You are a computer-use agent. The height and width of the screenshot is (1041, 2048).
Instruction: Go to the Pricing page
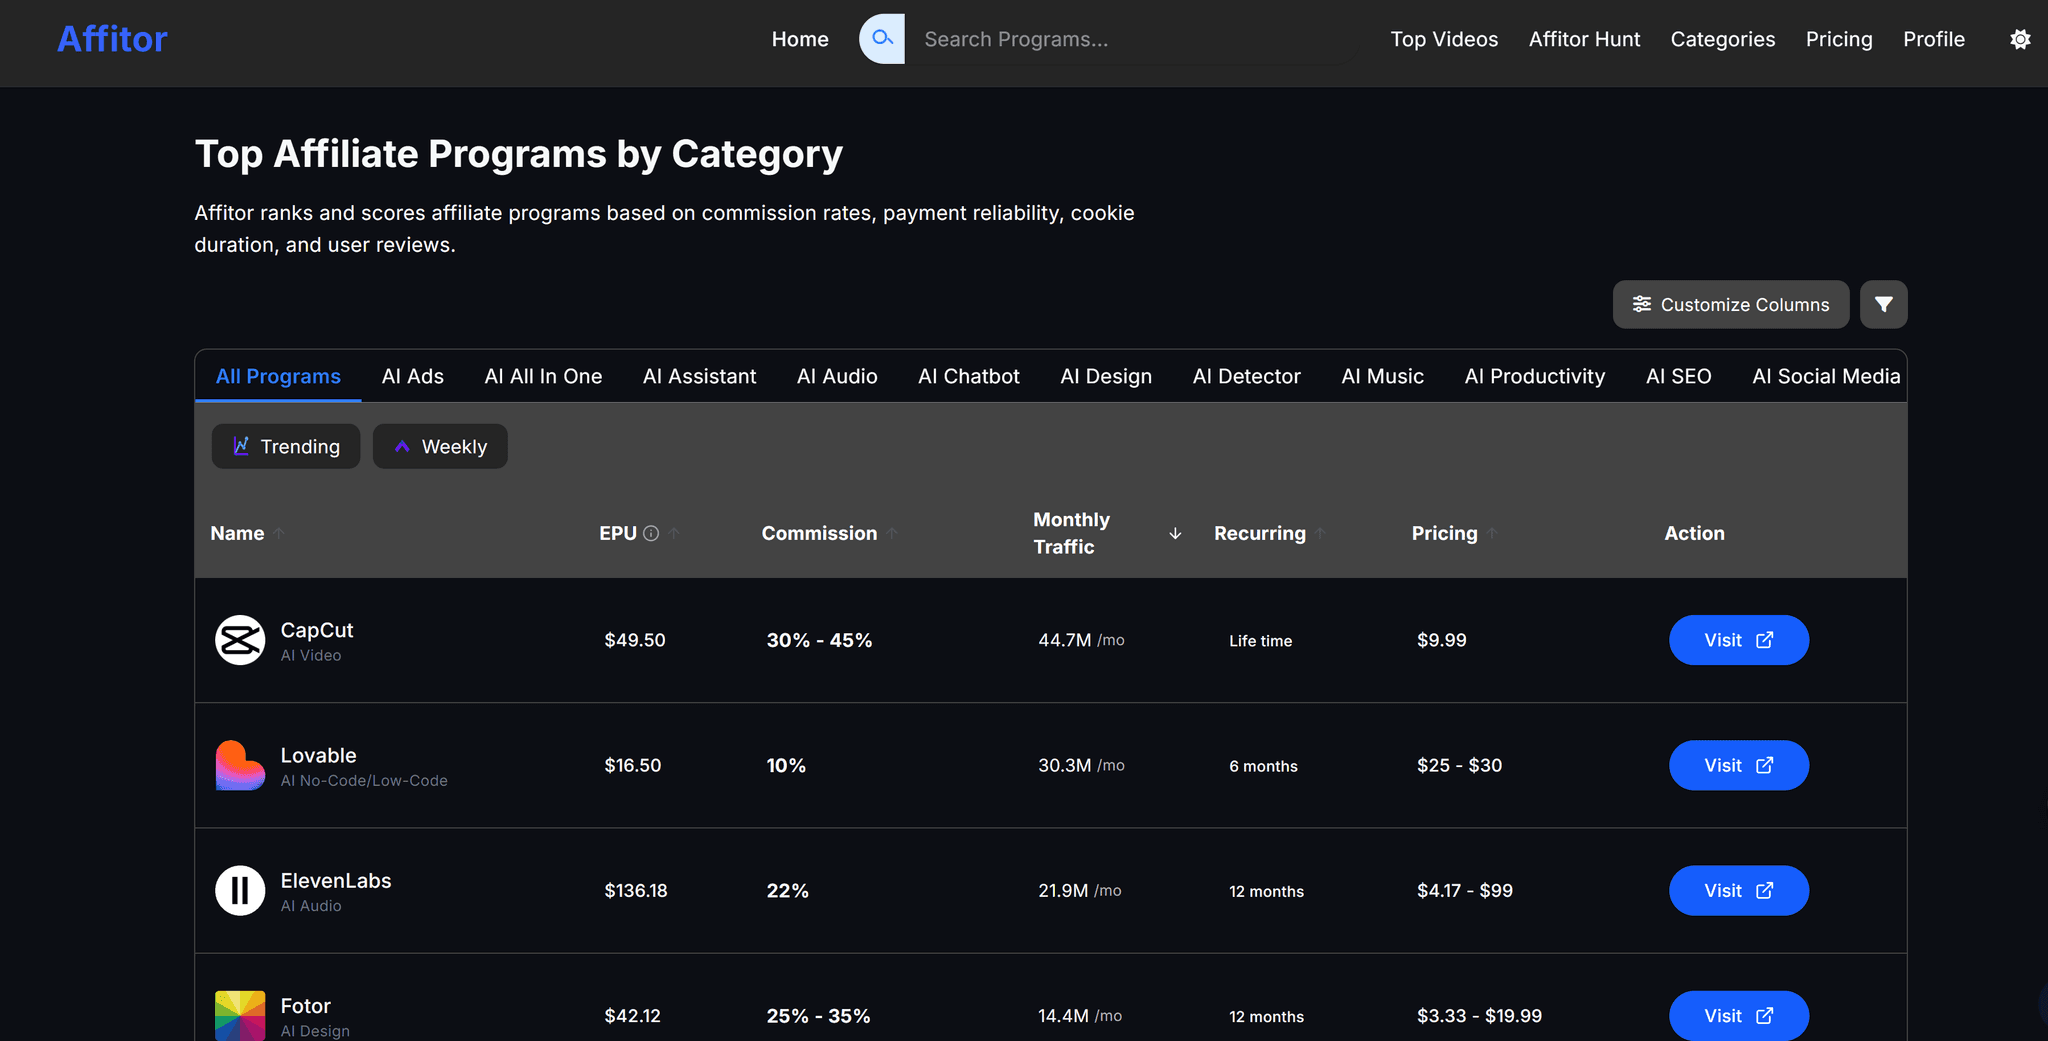pos(1838,39)
